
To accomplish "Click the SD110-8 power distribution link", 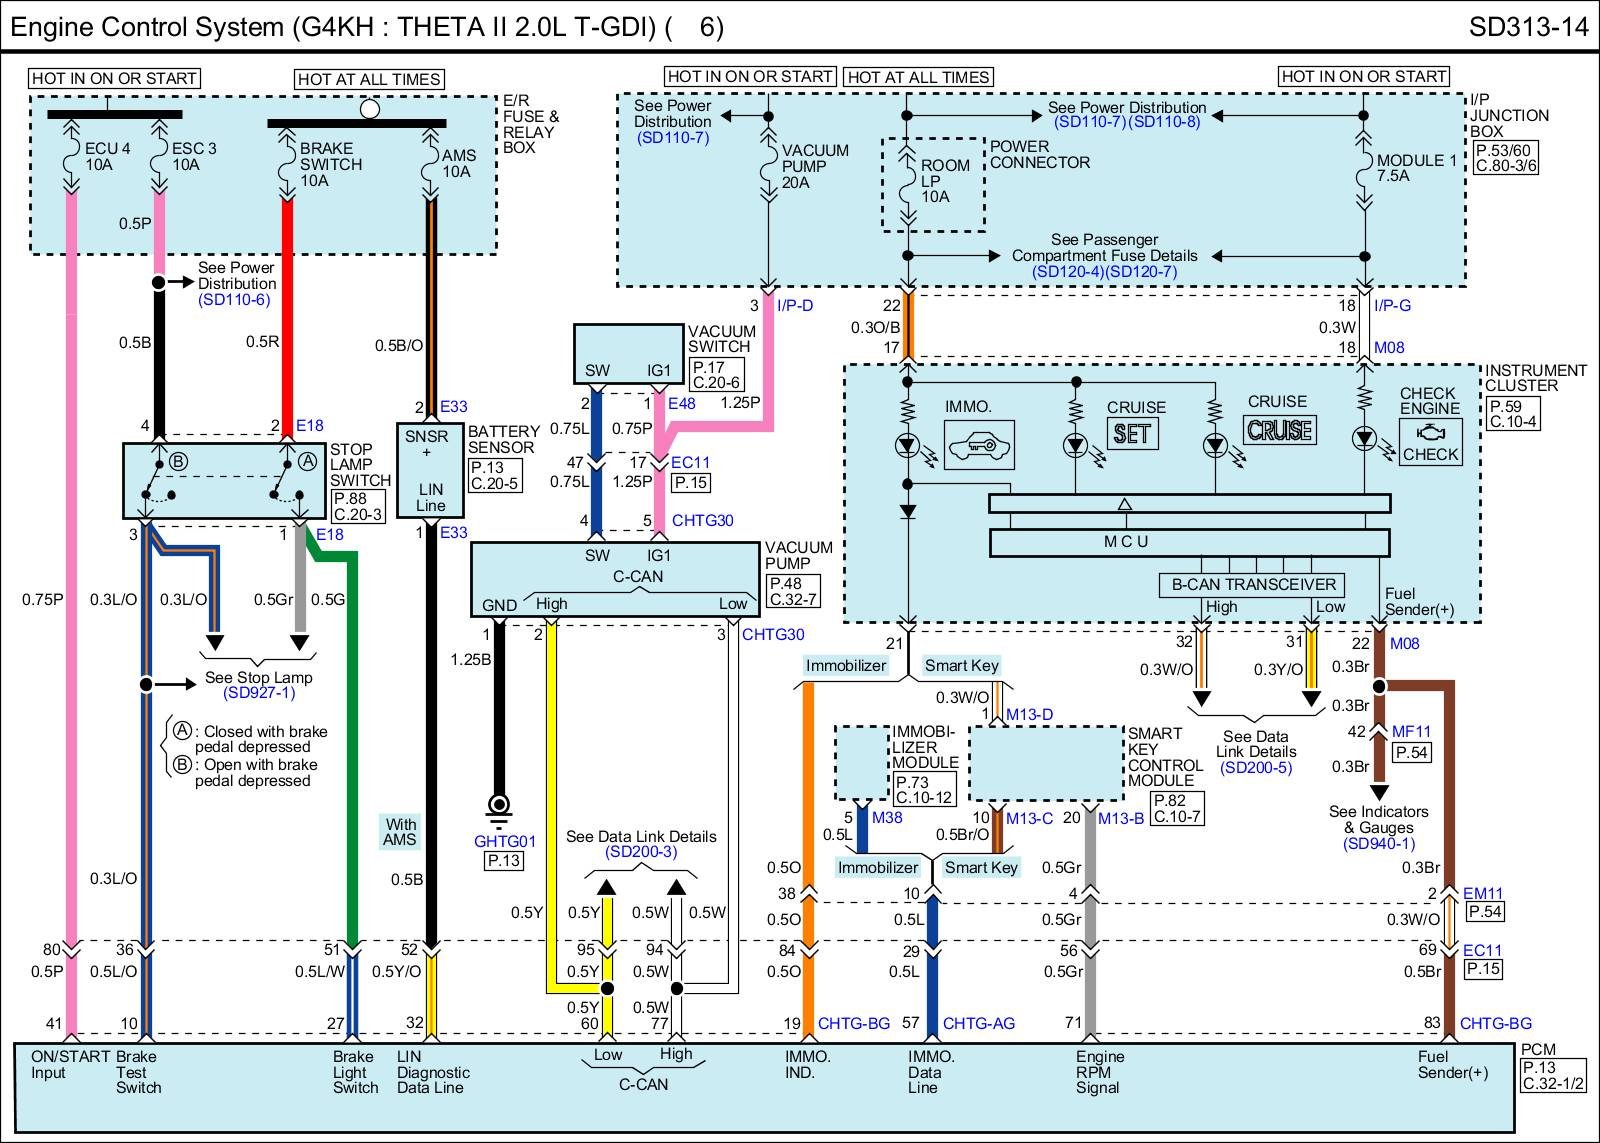I will tap(1165, 122).
